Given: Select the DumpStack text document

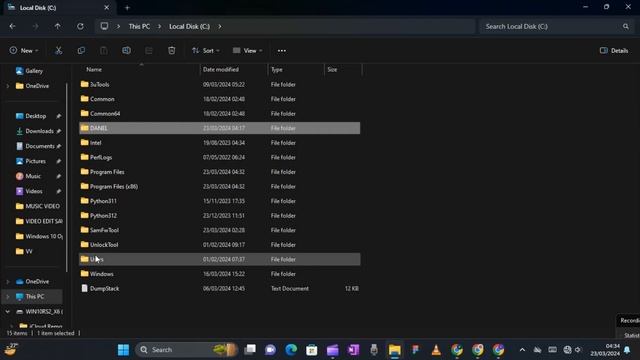Looking at the screenshot, I should tap(220, 289).
